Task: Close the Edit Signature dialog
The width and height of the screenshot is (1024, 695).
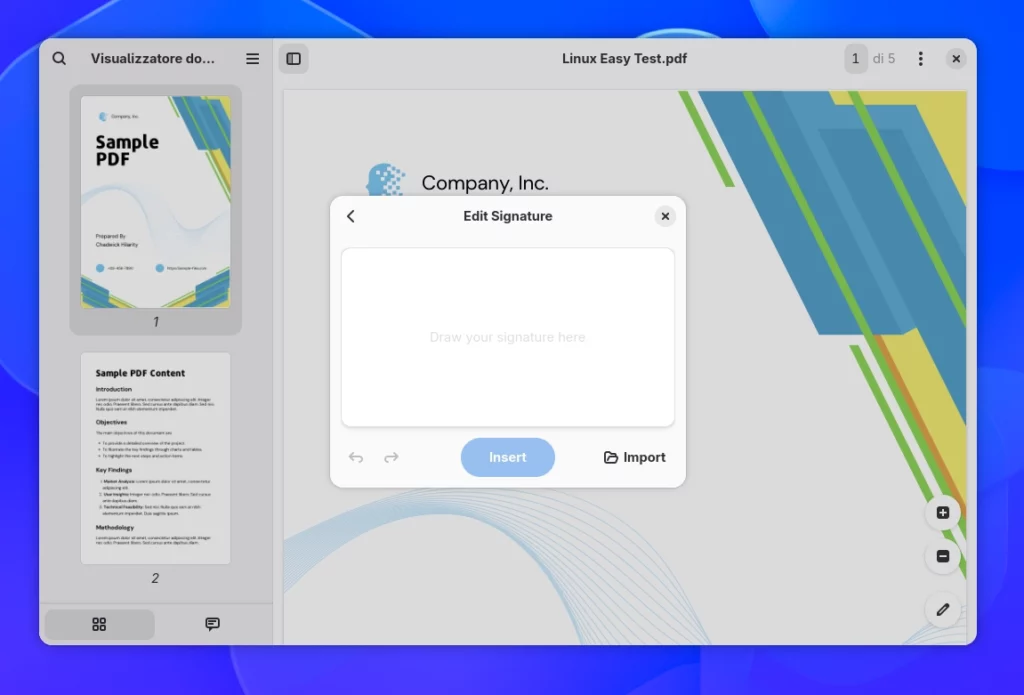Action: (665, 216)
